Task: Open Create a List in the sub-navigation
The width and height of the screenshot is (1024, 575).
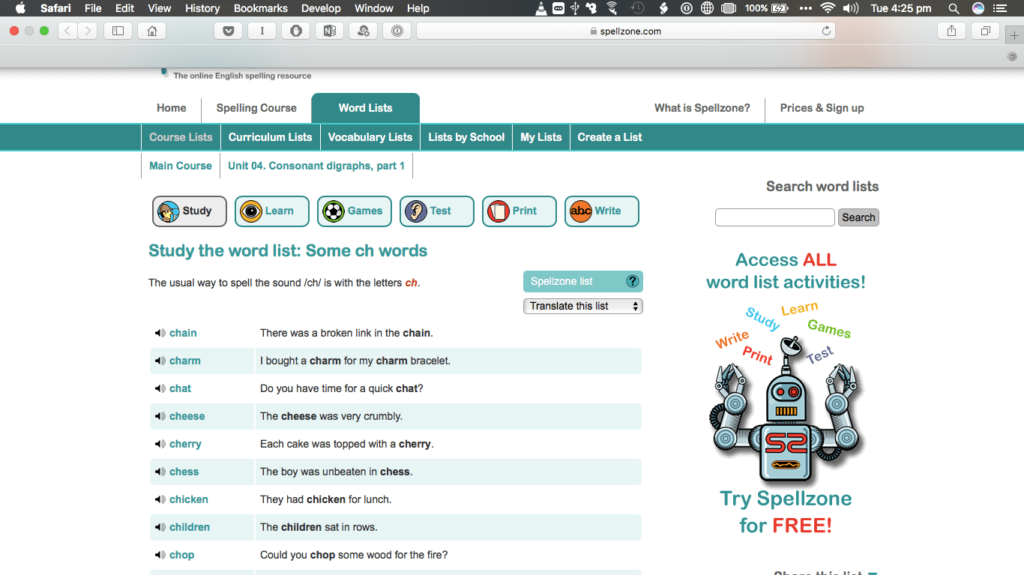Action: (x=609, y=137)
